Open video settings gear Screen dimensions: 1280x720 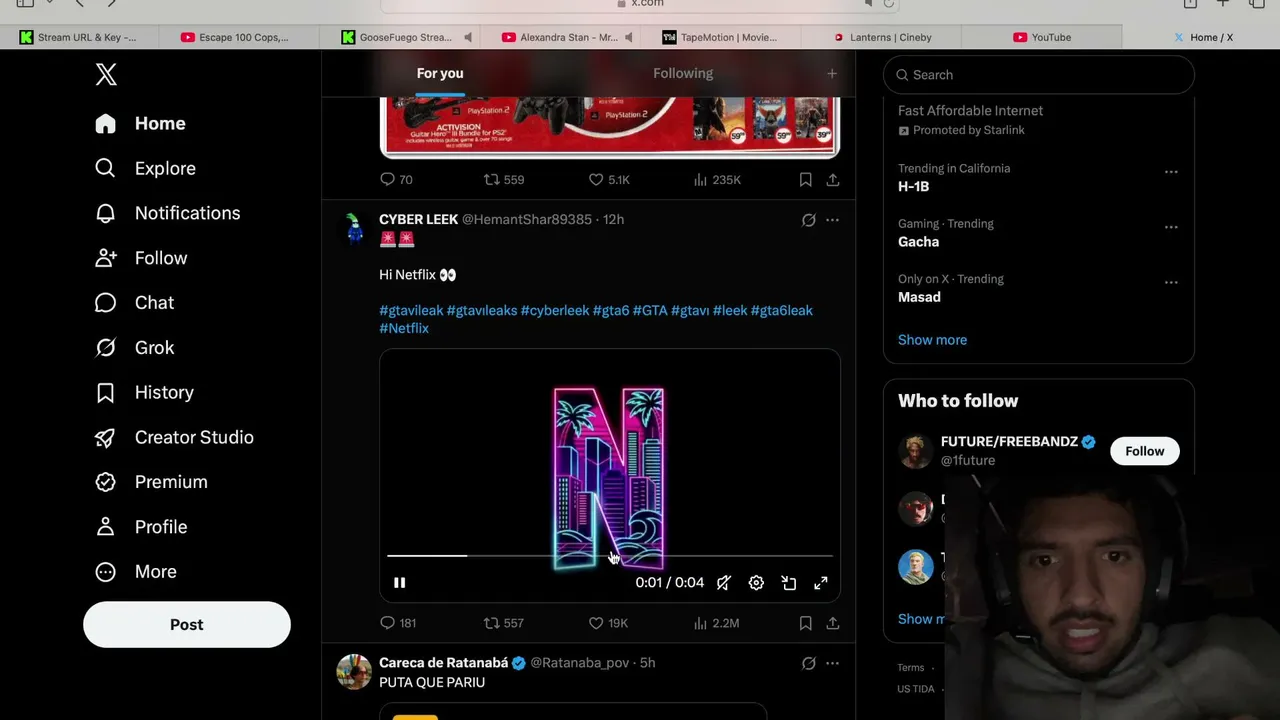point(756,583)
